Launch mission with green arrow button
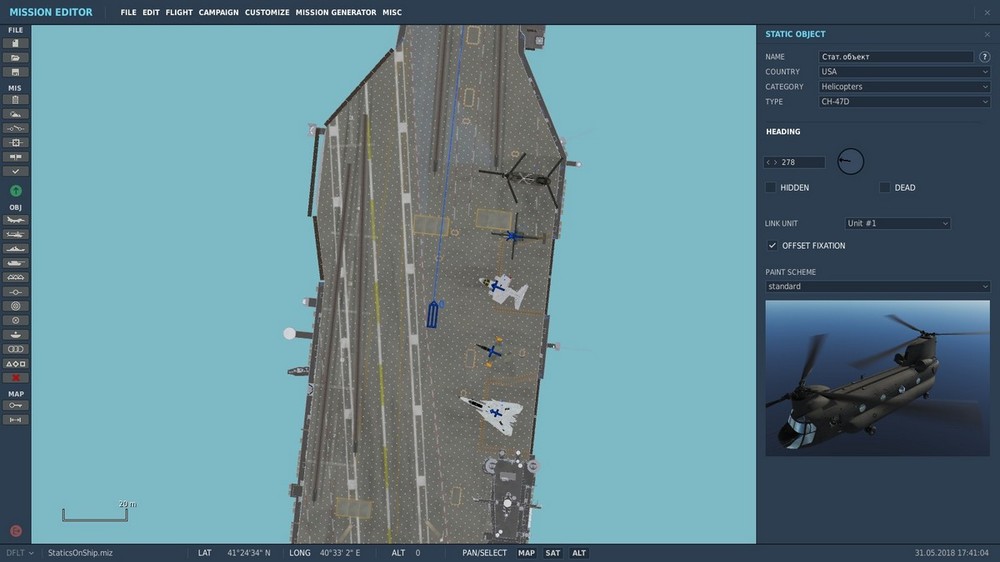This screenshot has width=1000, height=562. click(x=15, y=191)
